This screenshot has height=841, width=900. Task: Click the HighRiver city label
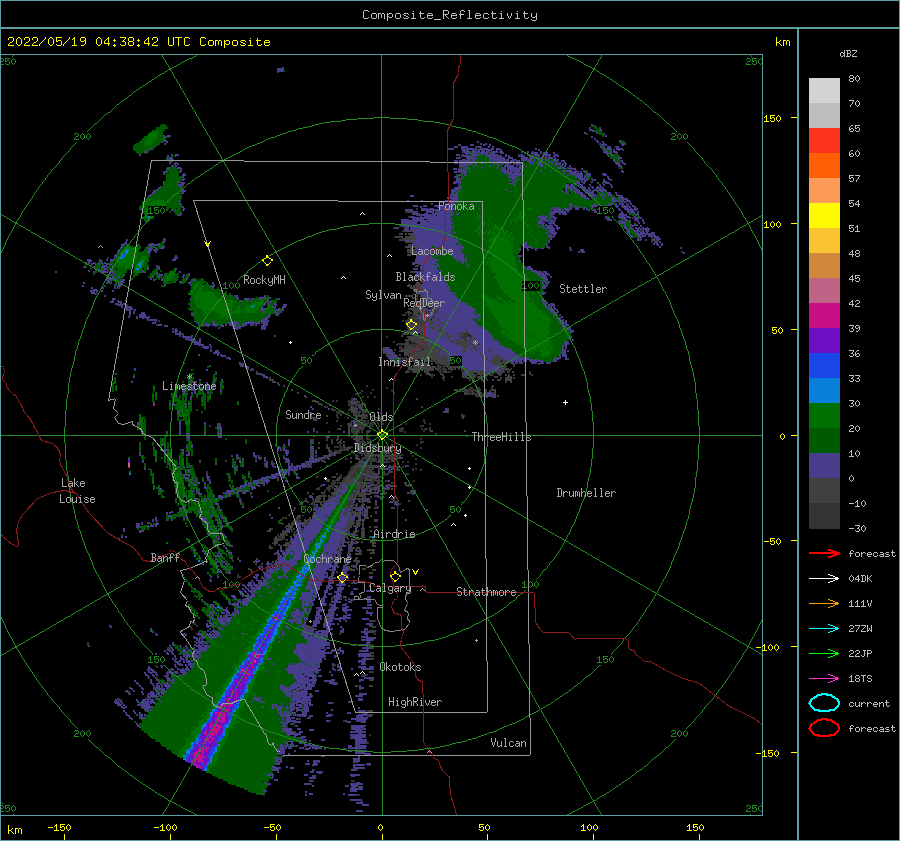[415, 702]
